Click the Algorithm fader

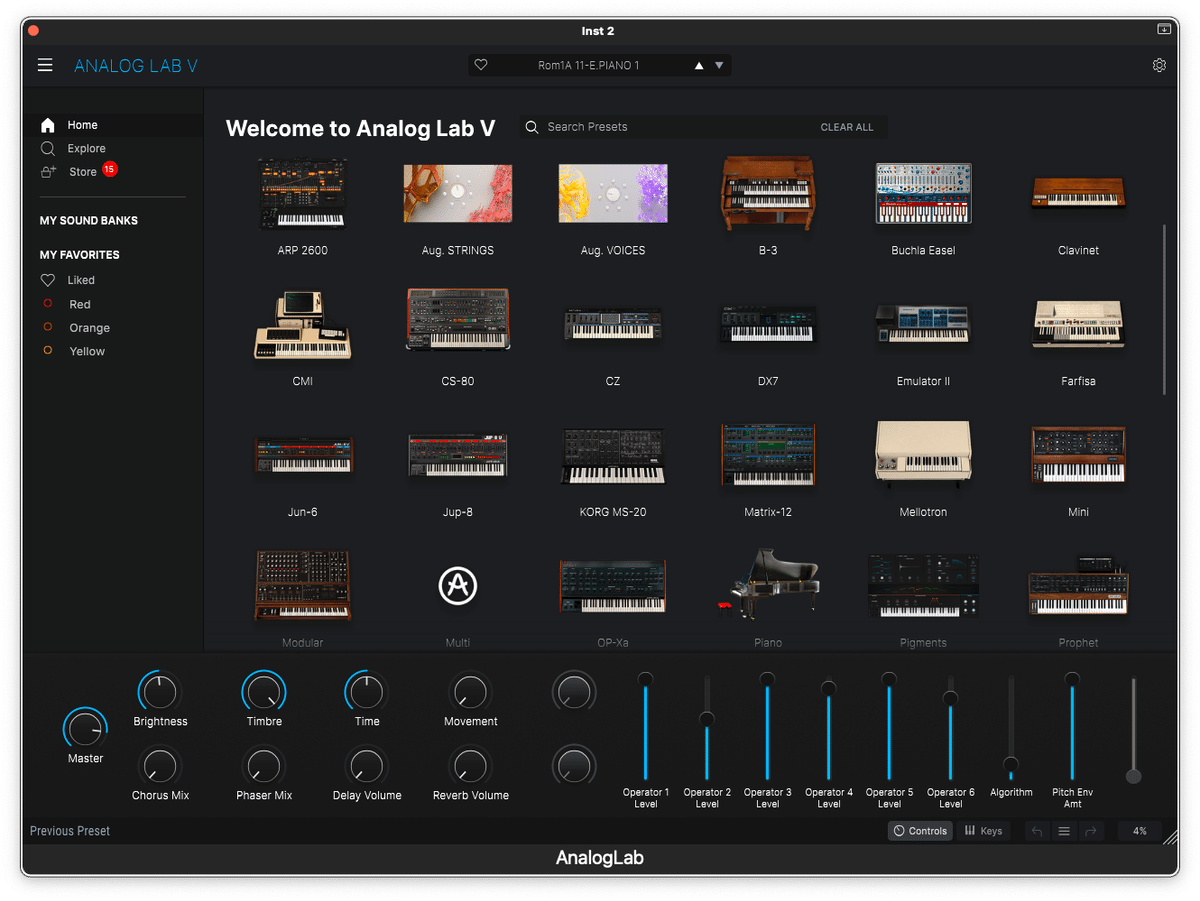click(1011, 727)
